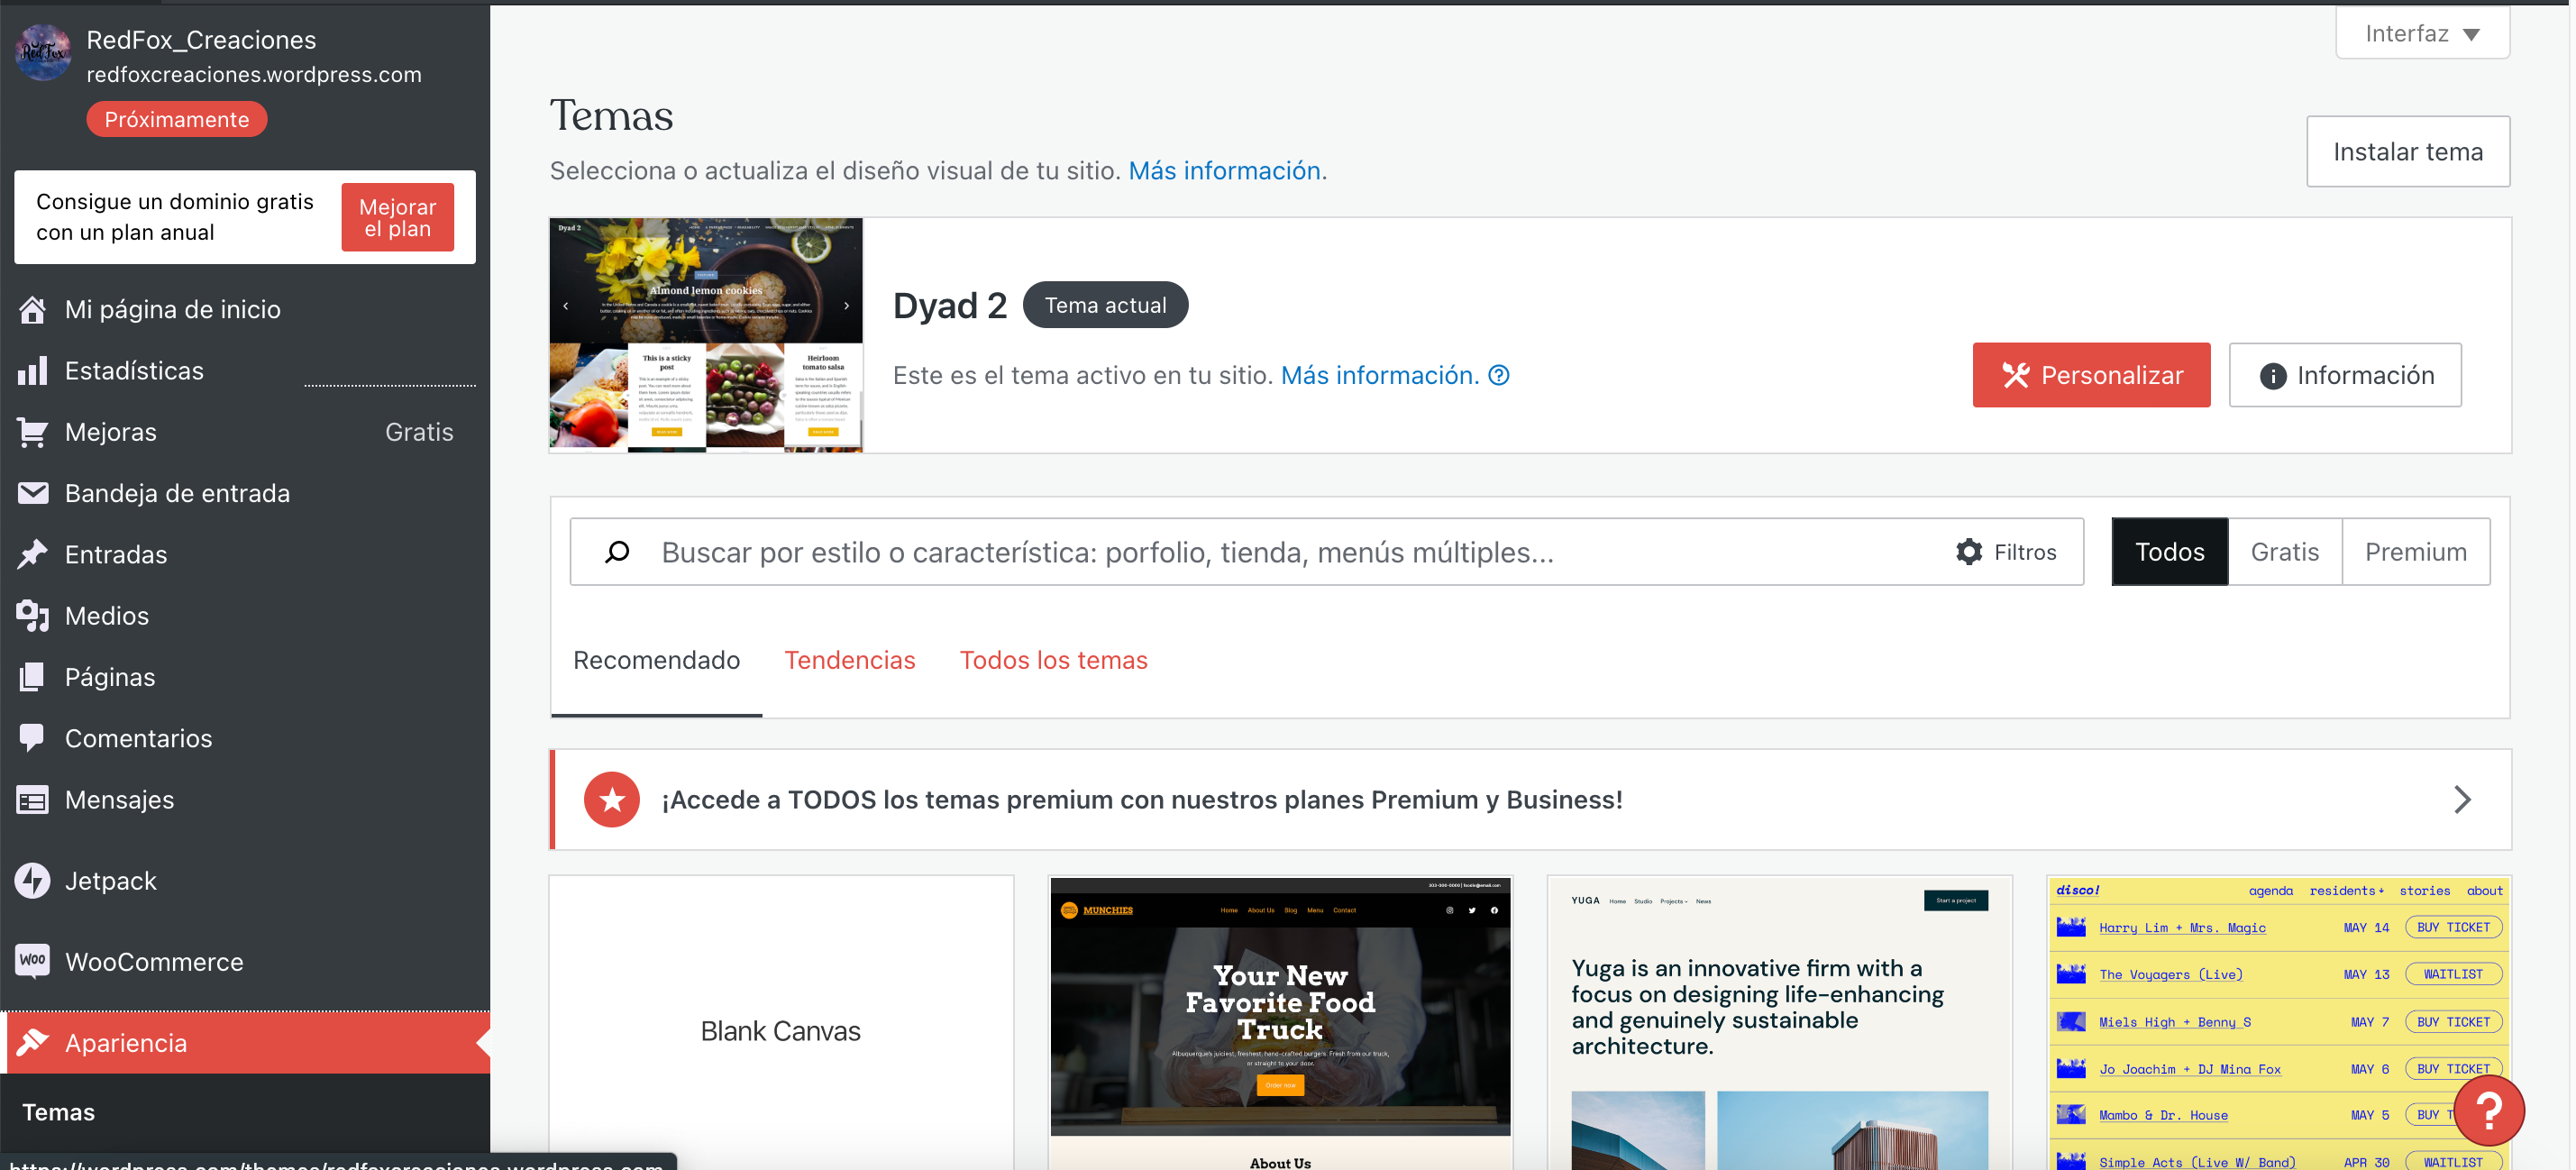
Task: Open the Jetpack menu item
Action: point(245,881)
